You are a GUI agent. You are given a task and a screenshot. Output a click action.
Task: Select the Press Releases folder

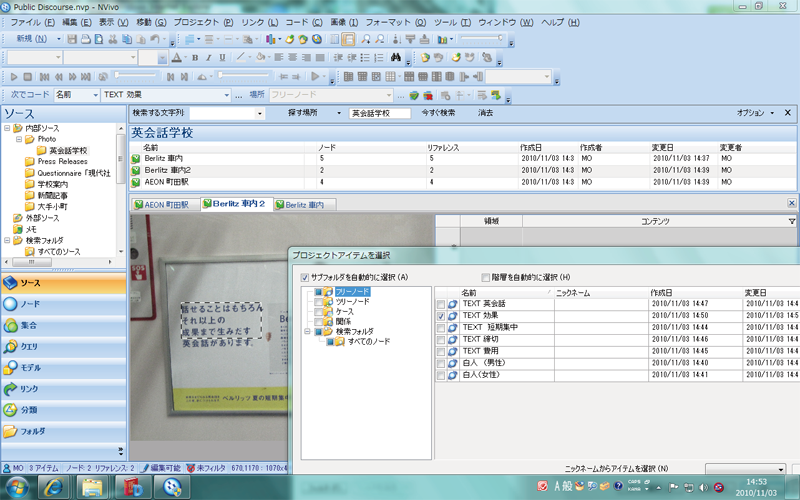coord(62,161)
